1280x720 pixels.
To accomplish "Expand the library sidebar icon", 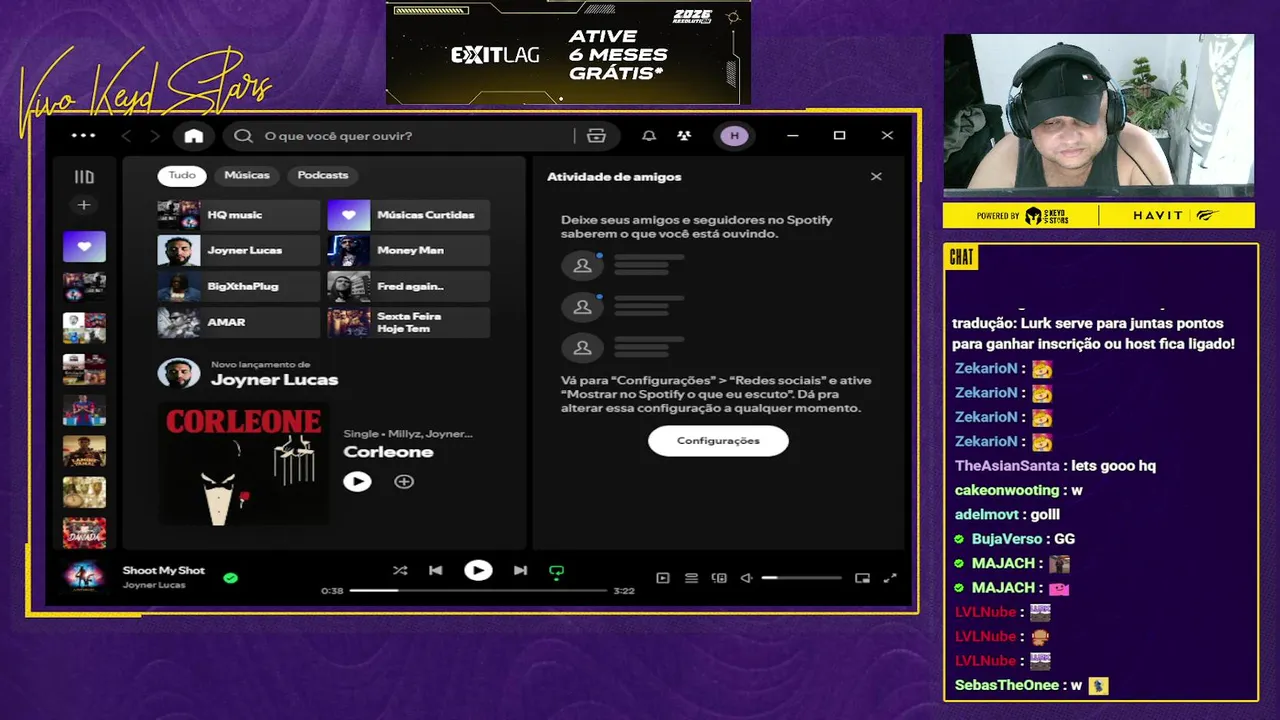I will (x=84, y=177).
